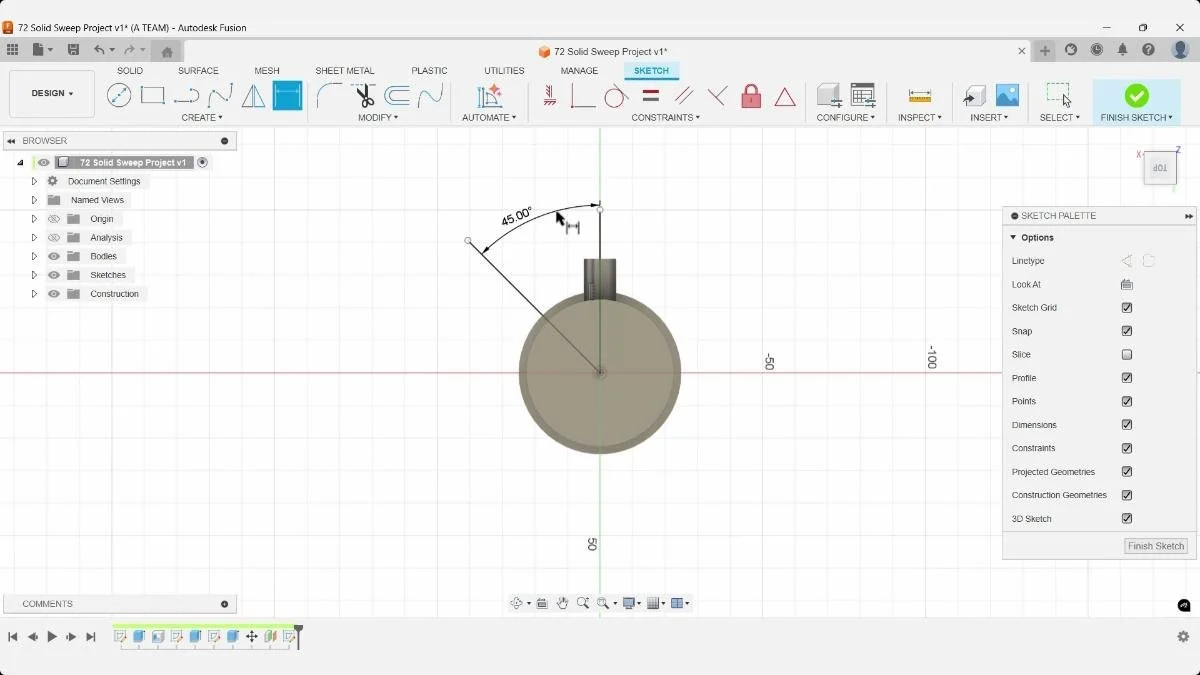
Task: Click the Insert Derive icon
Action: pyautogui.click(x=974, y=95)
